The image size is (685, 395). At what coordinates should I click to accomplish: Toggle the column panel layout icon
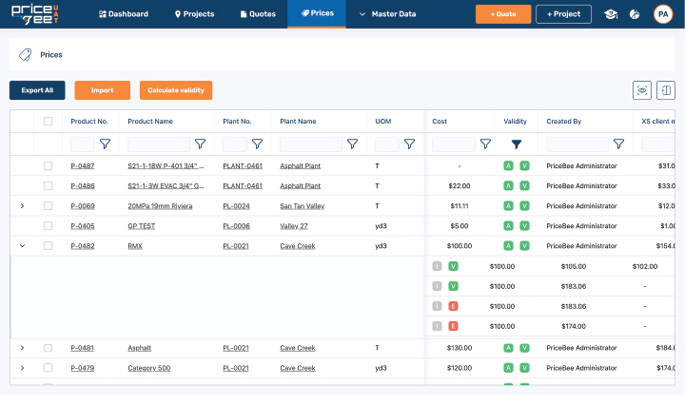point(666,90)
